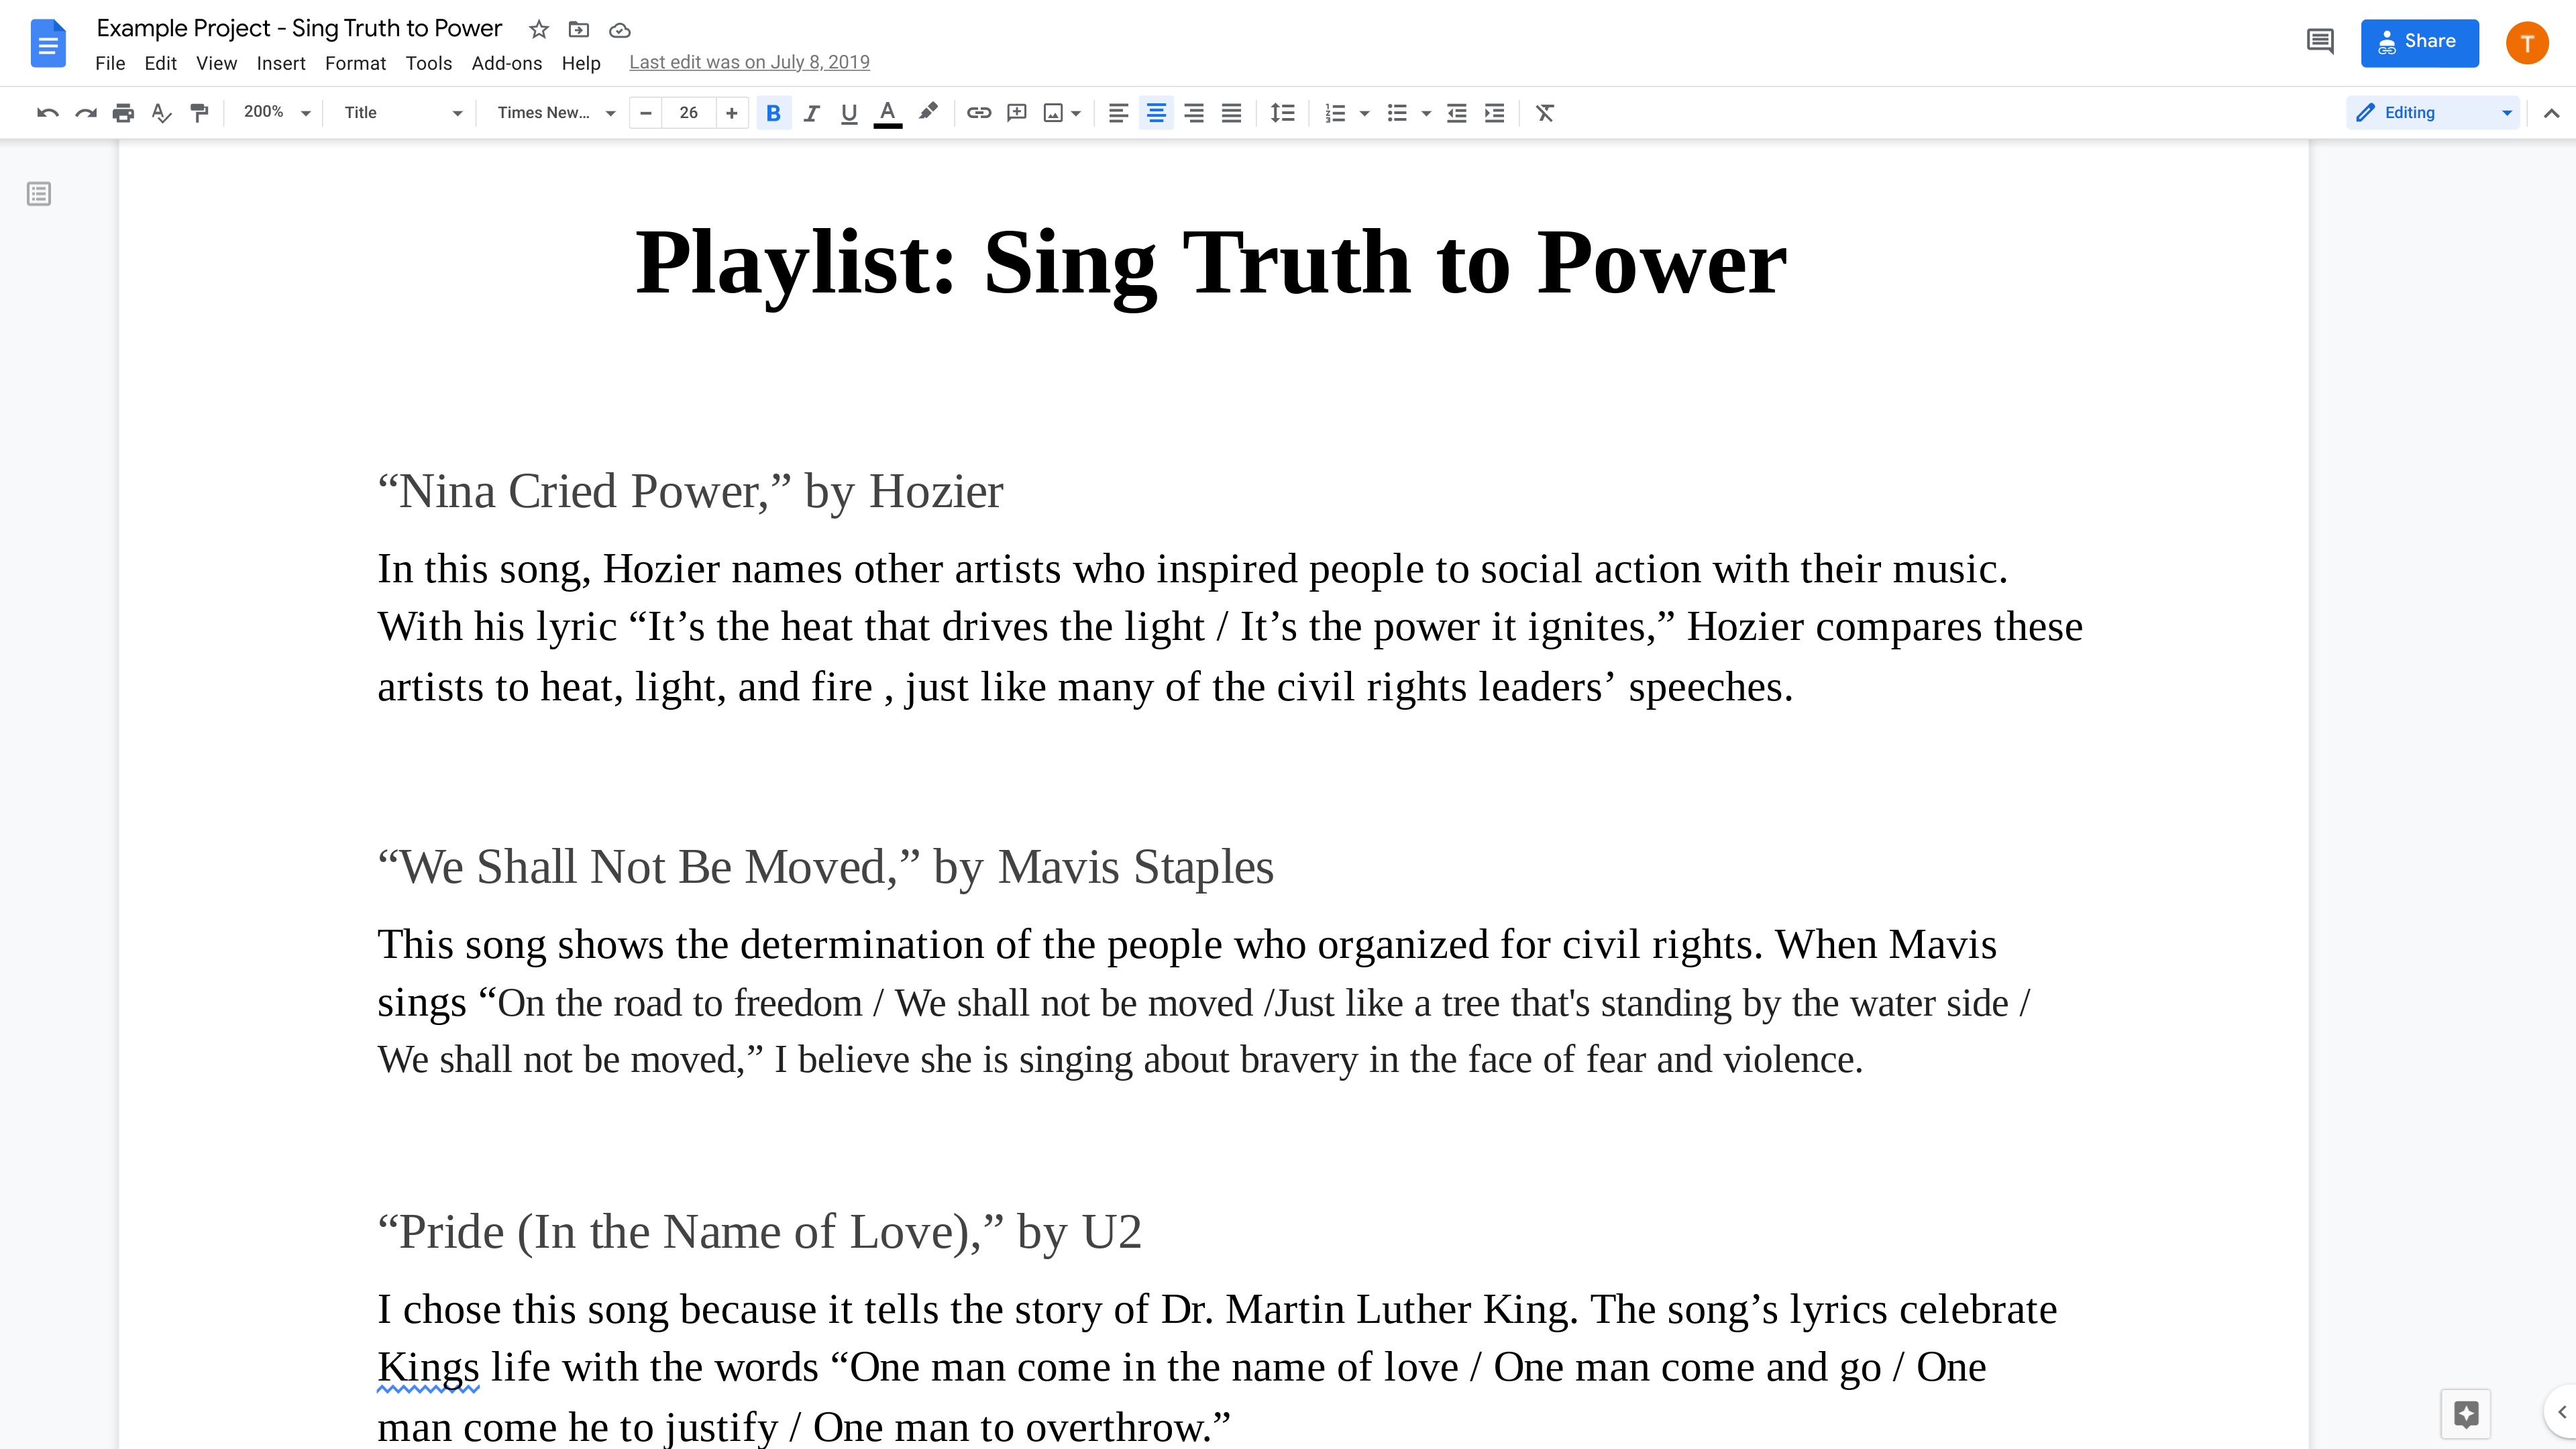Viewport: 2576px width, 1449px height.
Task: Open the Format menu
Action: [355, 63]
